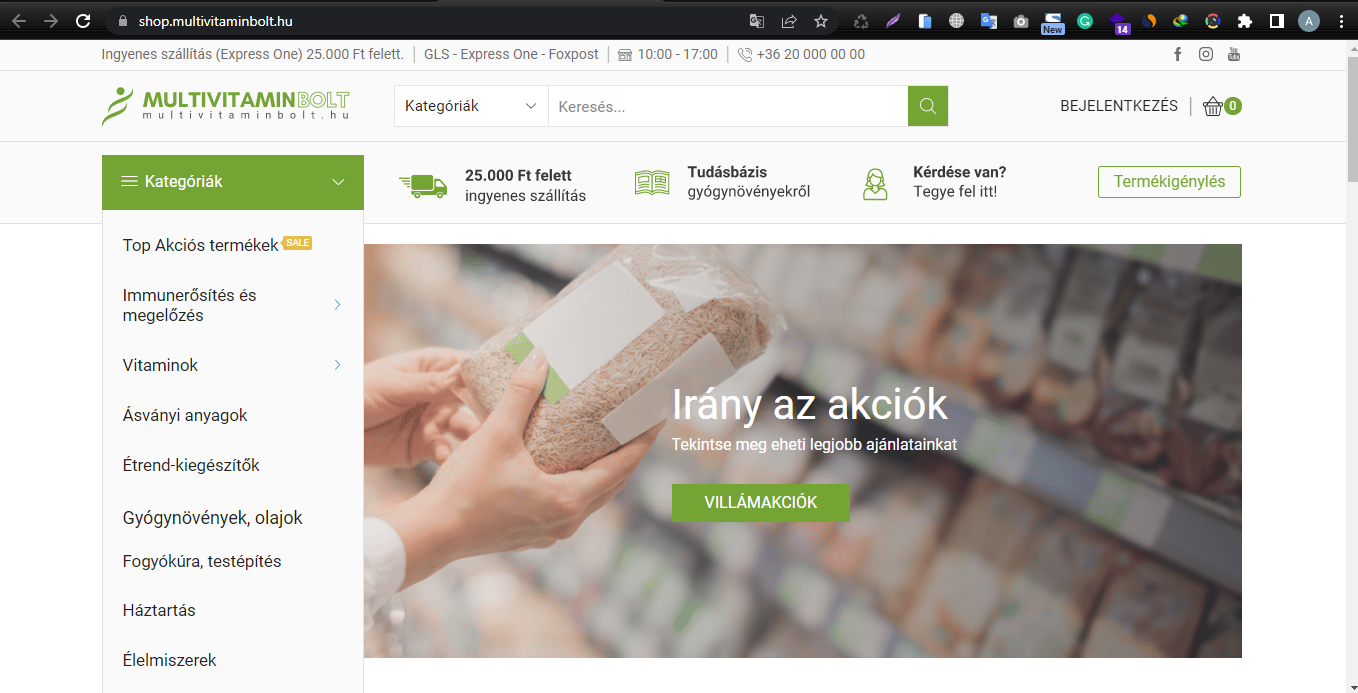
Task: Open Chrome three-dot menu
Action: pyautogui.click(x=1341, y=20)
